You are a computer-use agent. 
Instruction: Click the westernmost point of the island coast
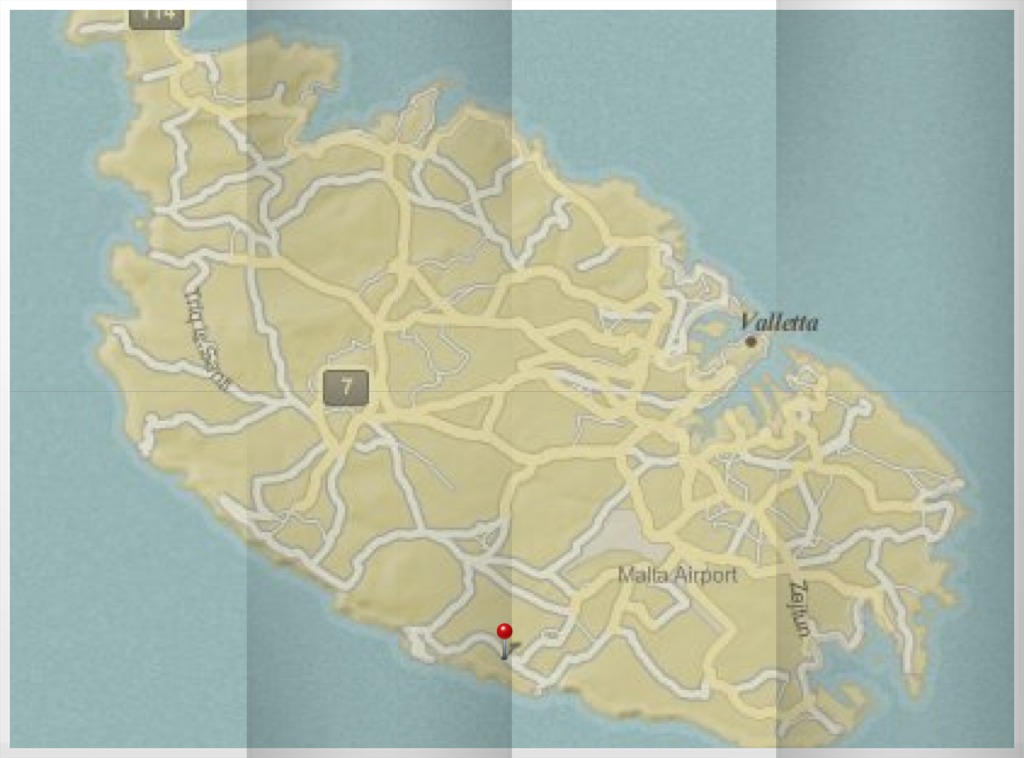[x=98, y=330]
